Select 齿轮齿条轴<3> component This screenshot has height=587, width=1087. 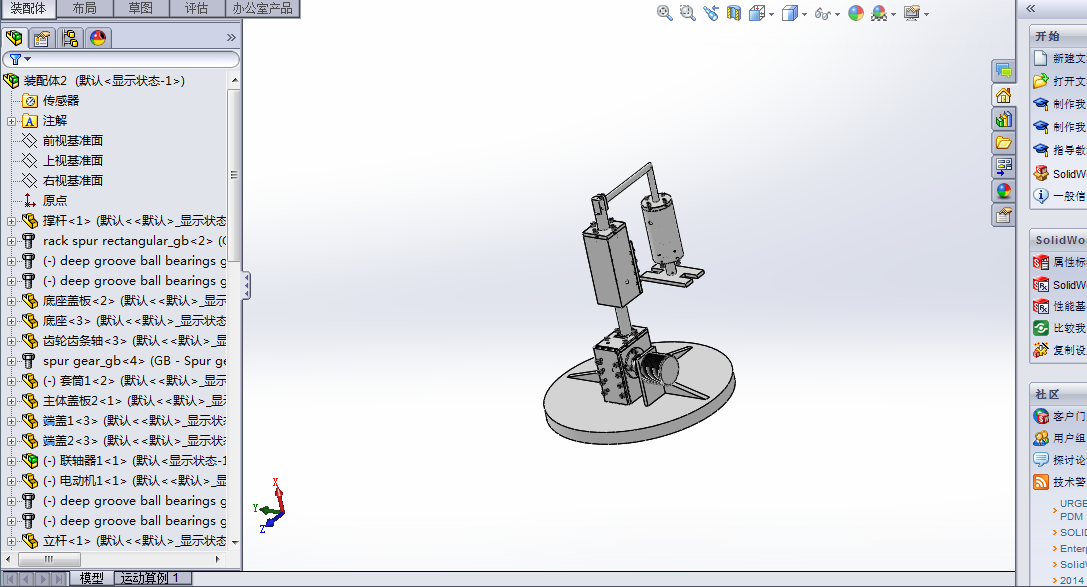(134, 341)
